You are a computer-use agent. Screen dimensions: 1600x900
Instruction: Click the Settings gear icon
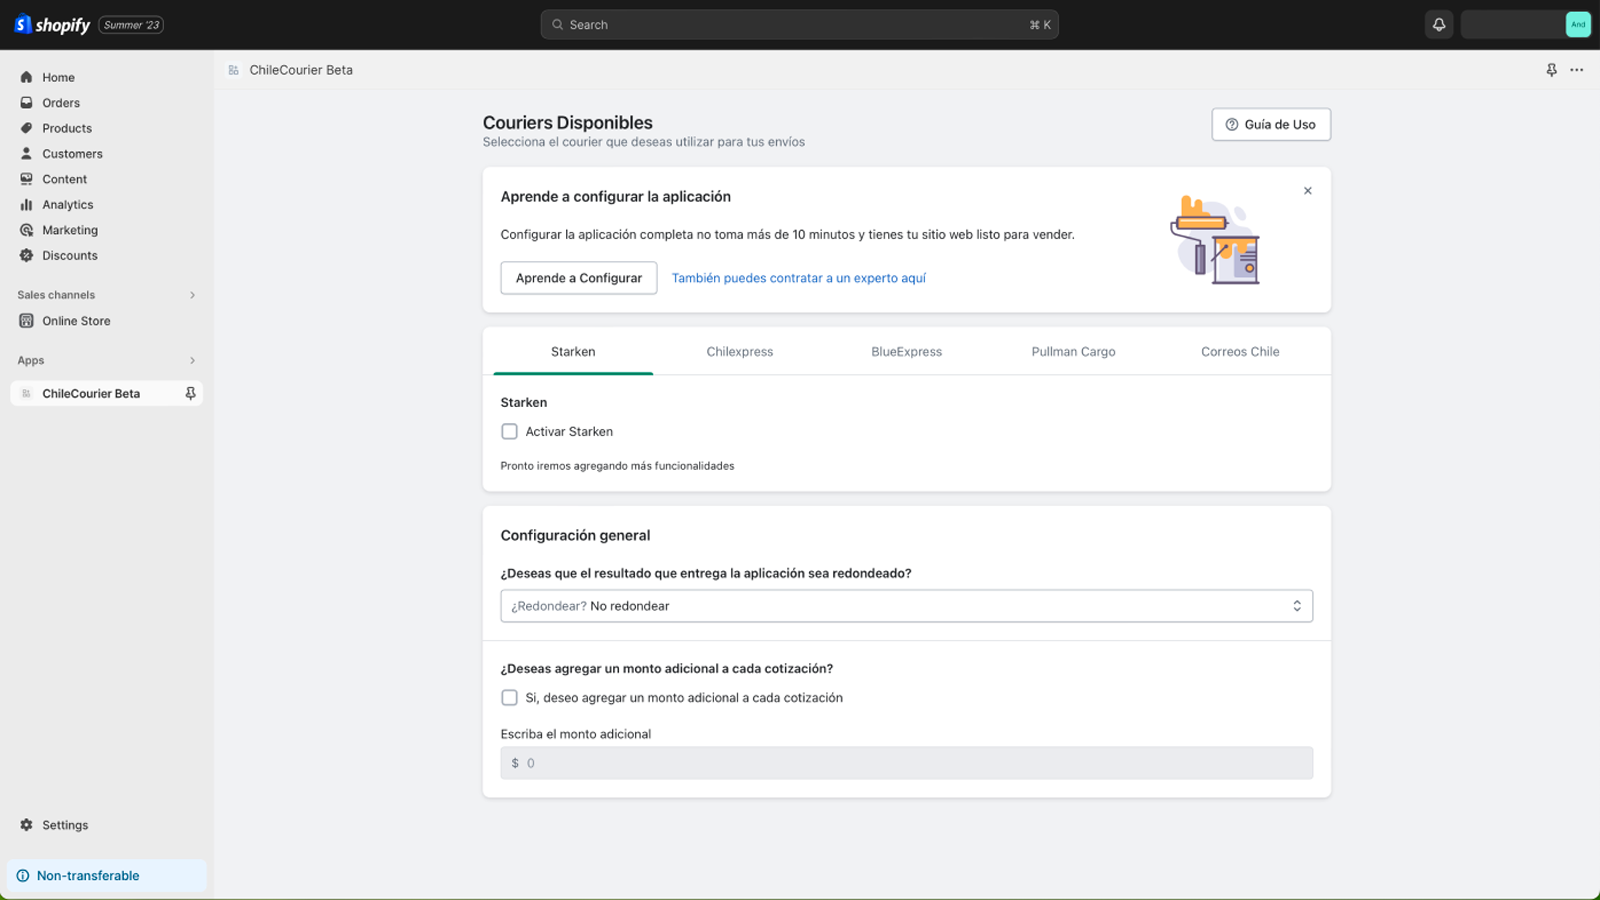tap(26, 825)
